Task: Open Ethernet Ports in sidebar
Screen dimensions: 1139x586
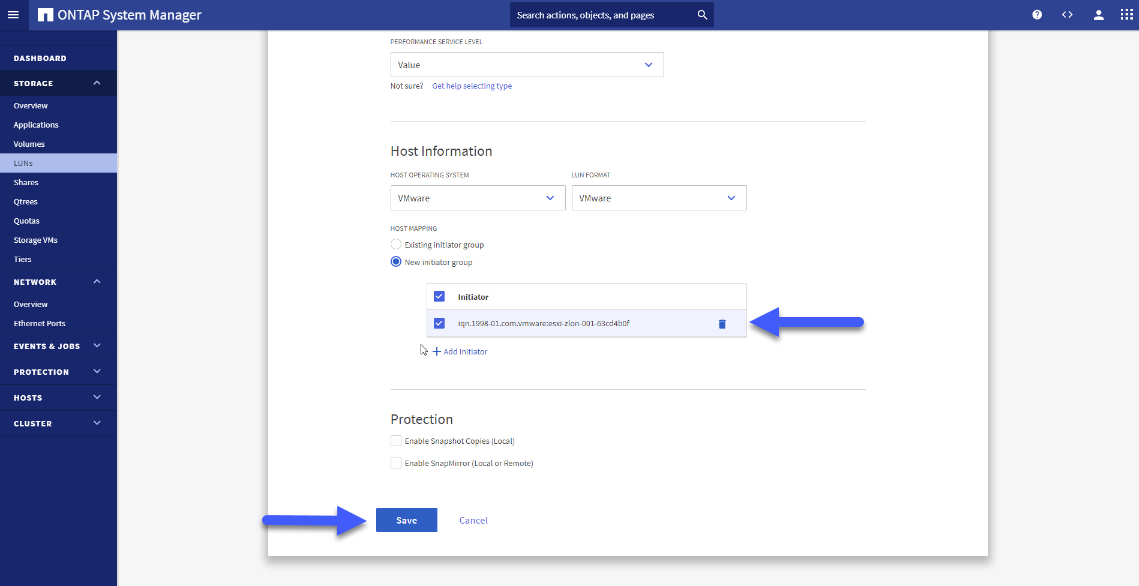Action: [x=39, y=323]
